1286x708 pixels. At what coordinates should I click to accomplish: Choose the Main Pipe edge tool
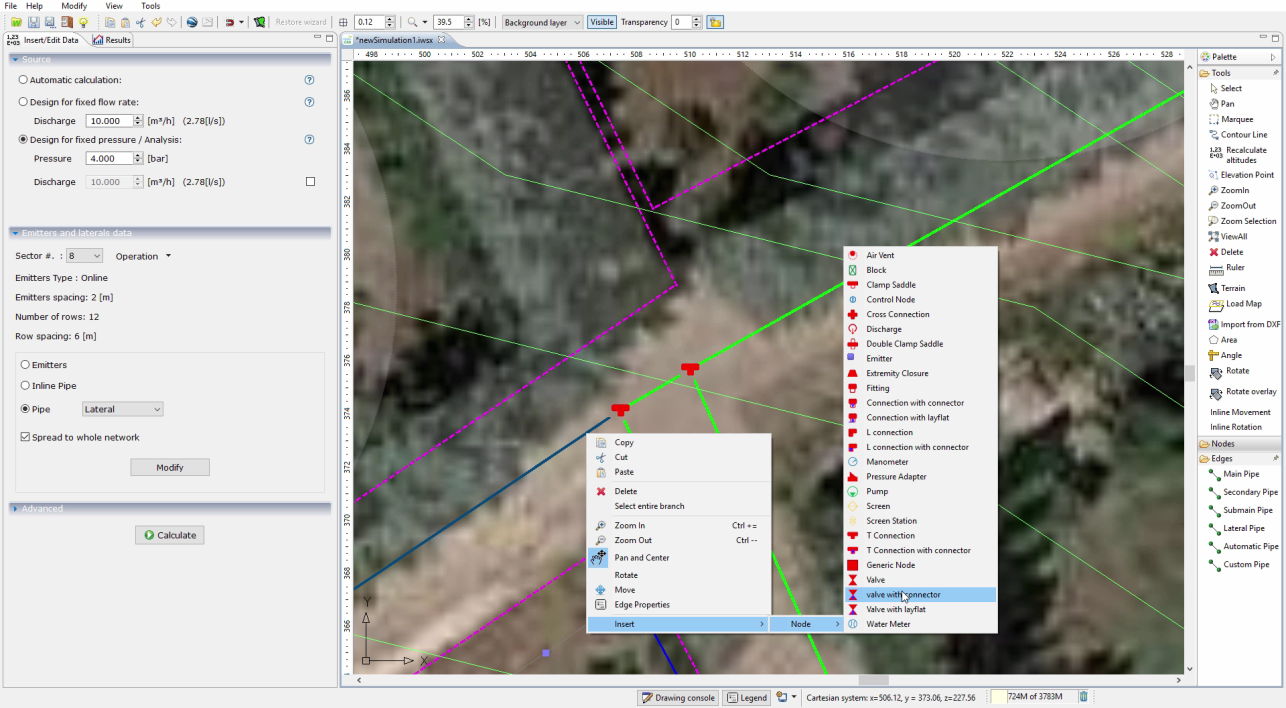point(1241,474)
